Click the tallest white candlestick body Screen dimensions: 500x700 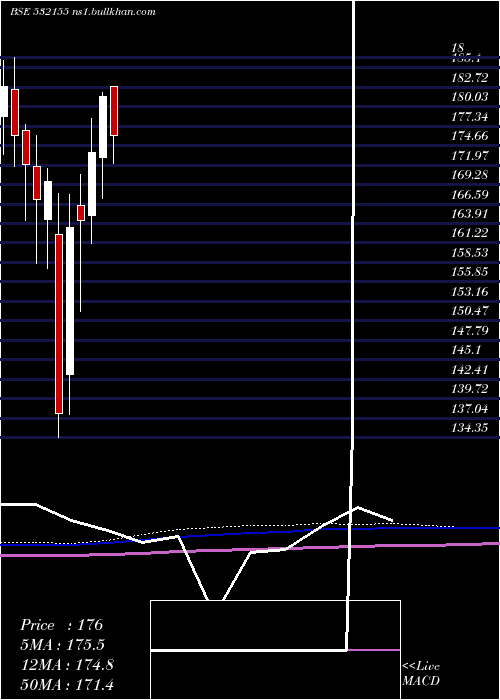(x=70, y=301)
